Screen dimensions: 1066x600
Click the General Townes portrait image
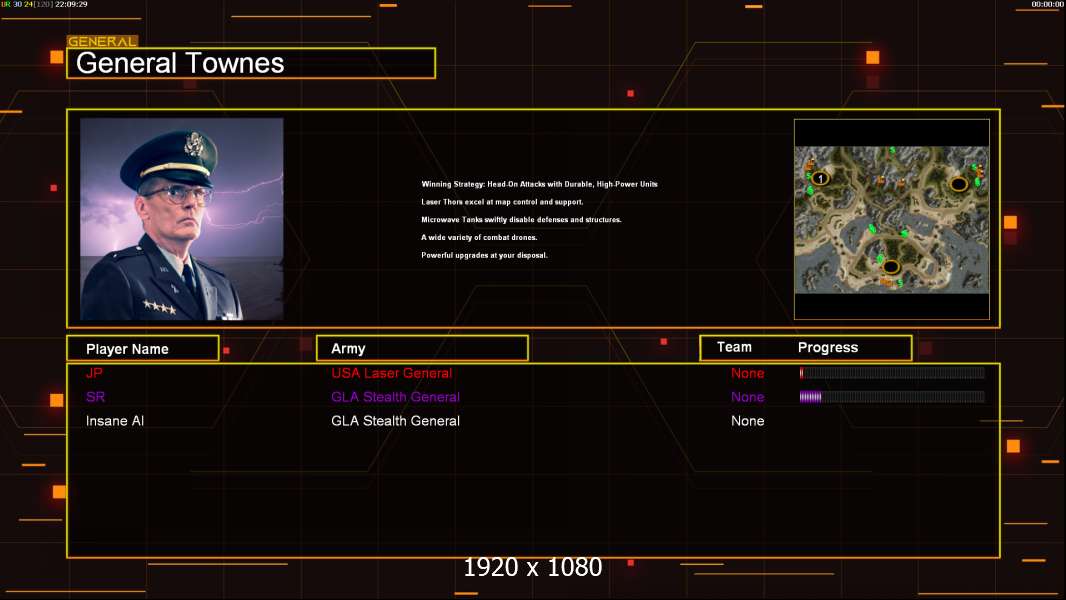[182, 219]
